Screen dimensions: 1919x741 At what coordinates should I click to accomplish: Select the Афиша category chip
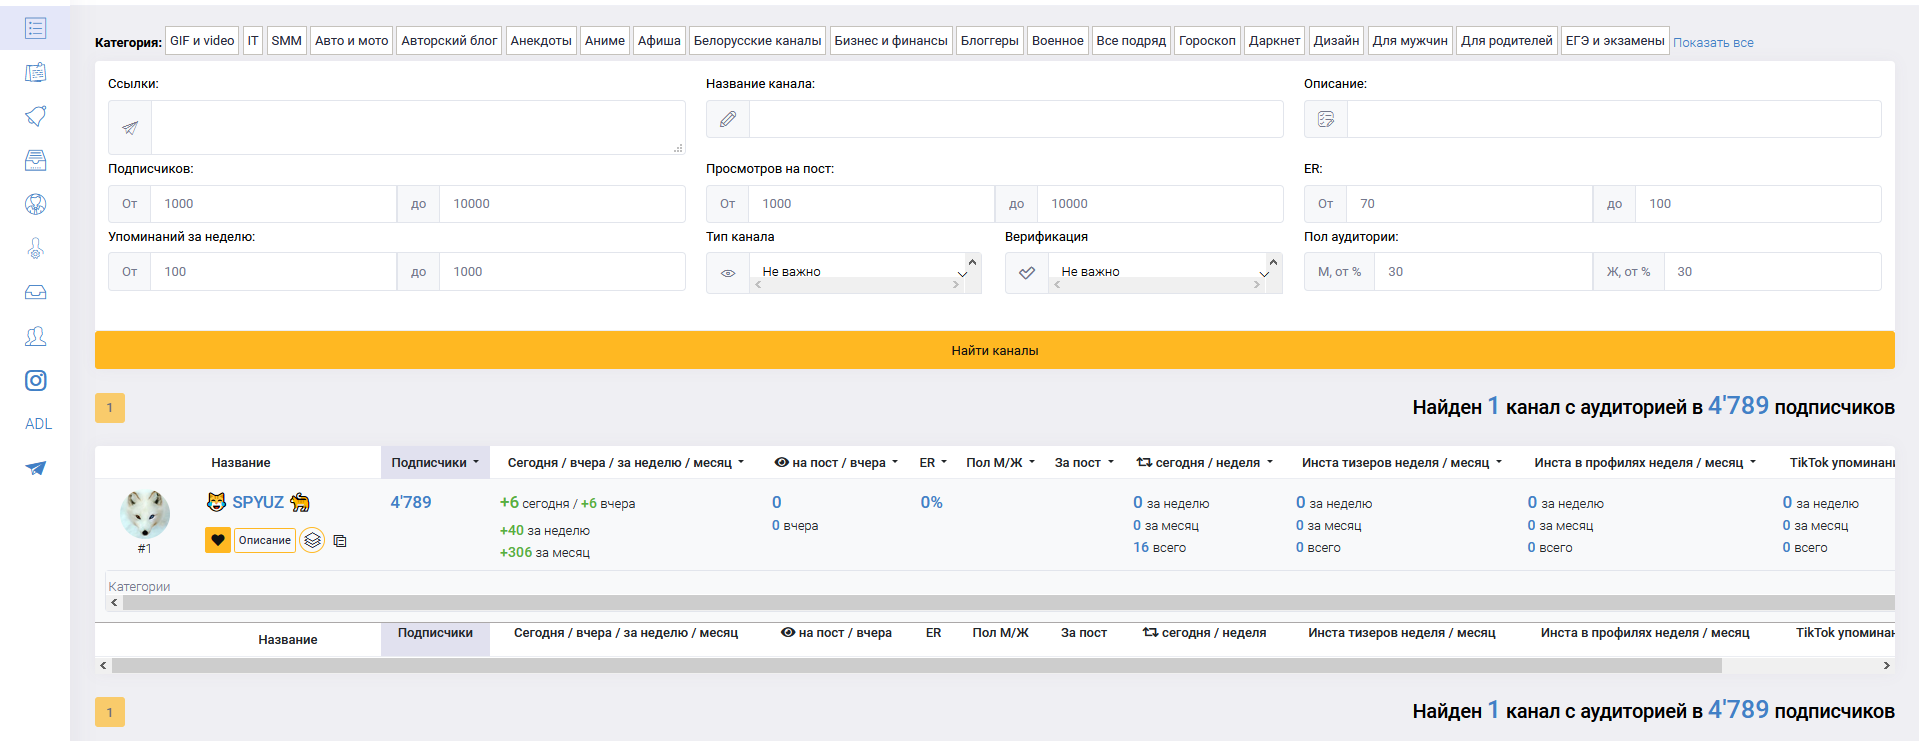coord(659,41)
